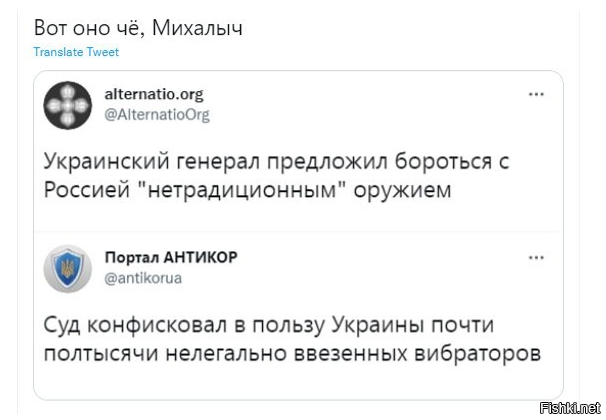Click the word полтысячи in second tweet

[101, 354]
